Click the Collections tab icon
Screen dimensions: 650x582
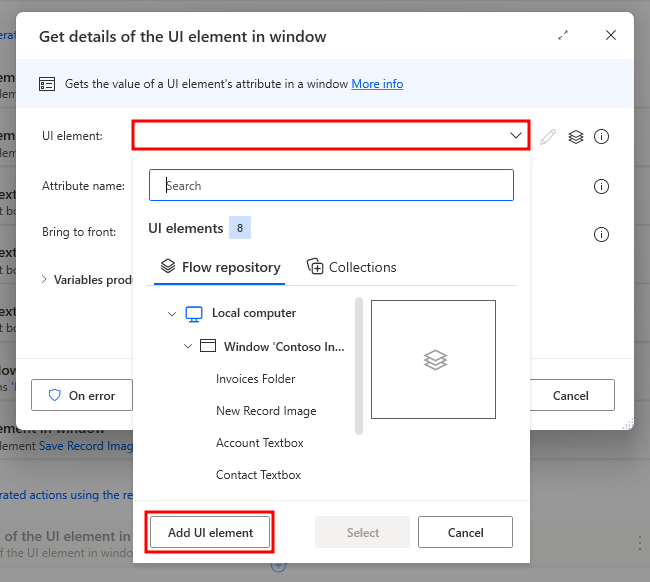[x=315, y=266]
